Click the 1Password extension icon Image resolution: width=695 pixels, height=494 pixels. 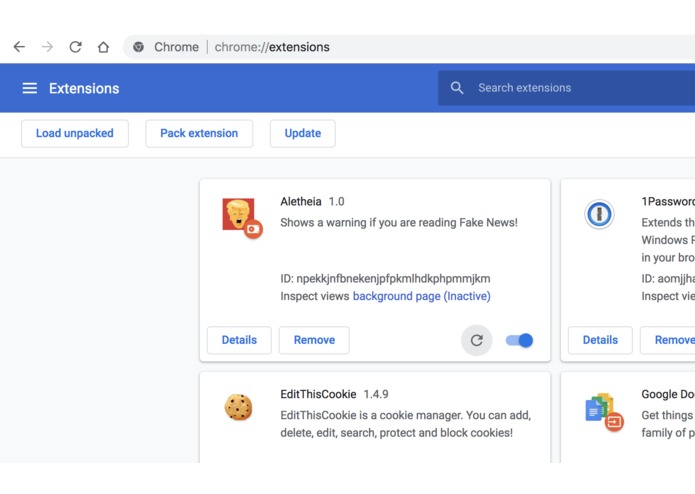coord(599,214)
